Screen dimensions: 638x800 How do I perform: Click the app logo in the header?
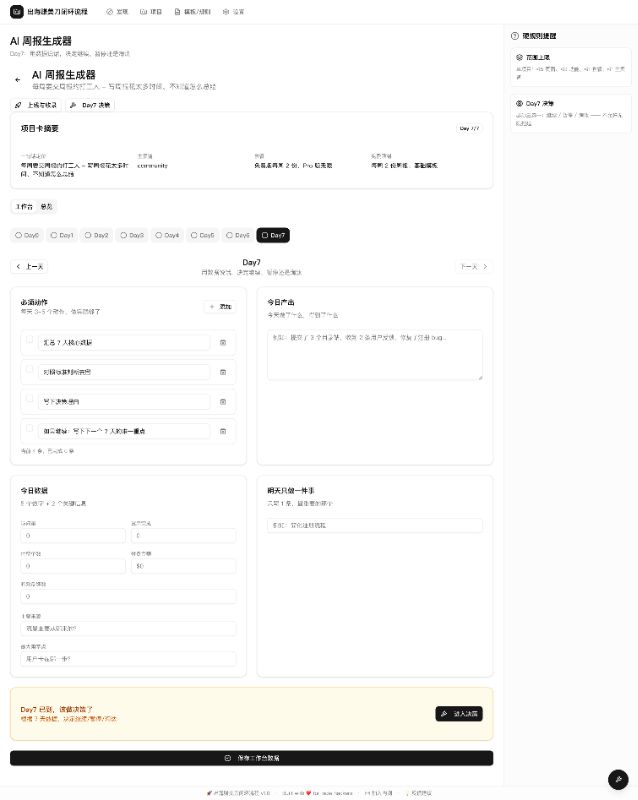click(x=16, y=11)
